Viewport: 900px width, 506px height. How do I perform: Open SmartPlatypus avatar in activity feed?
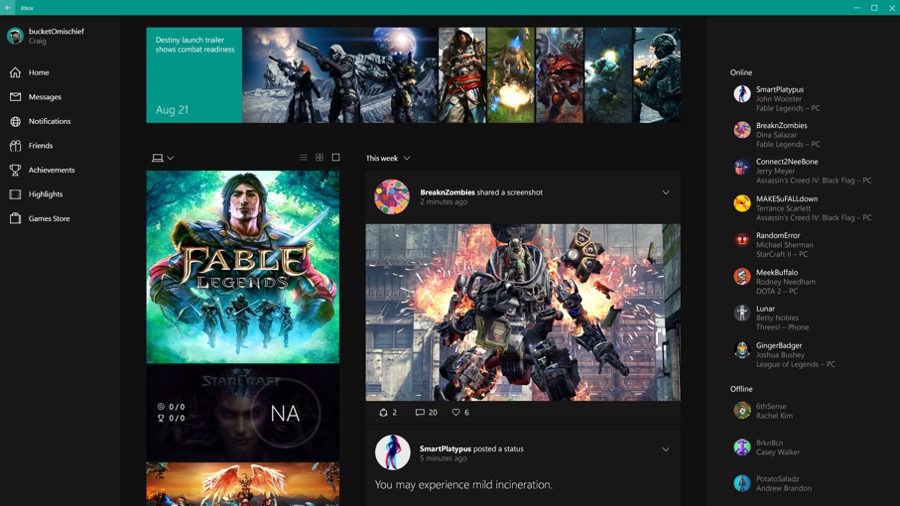(393, 452)
